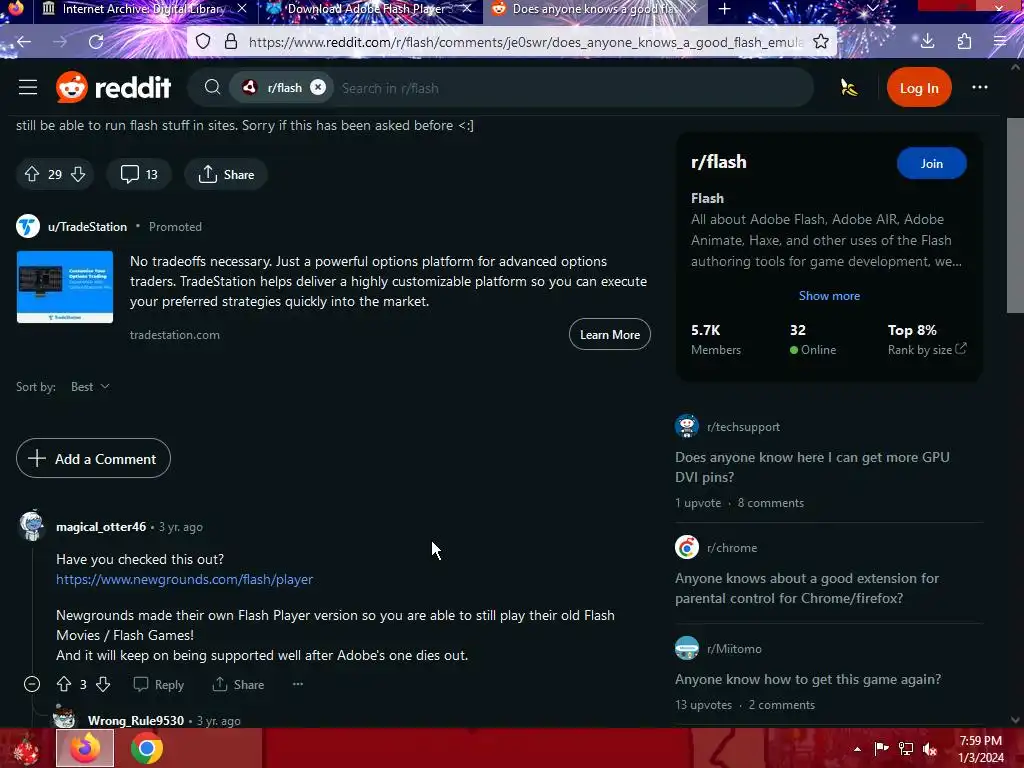
Task: Open the Firefox downloads panel
Action: click(927, 42)
